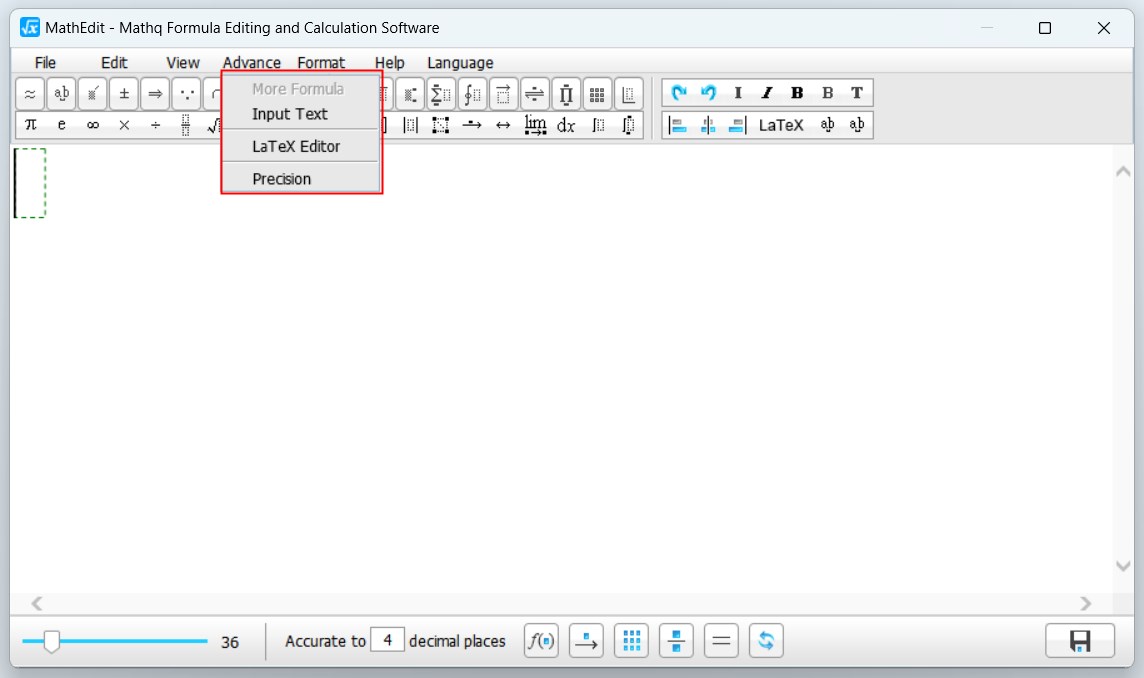This screenshot has height=678, width=1144.
Task: Click the bottom blue grid button
Action: pos(631,641)
